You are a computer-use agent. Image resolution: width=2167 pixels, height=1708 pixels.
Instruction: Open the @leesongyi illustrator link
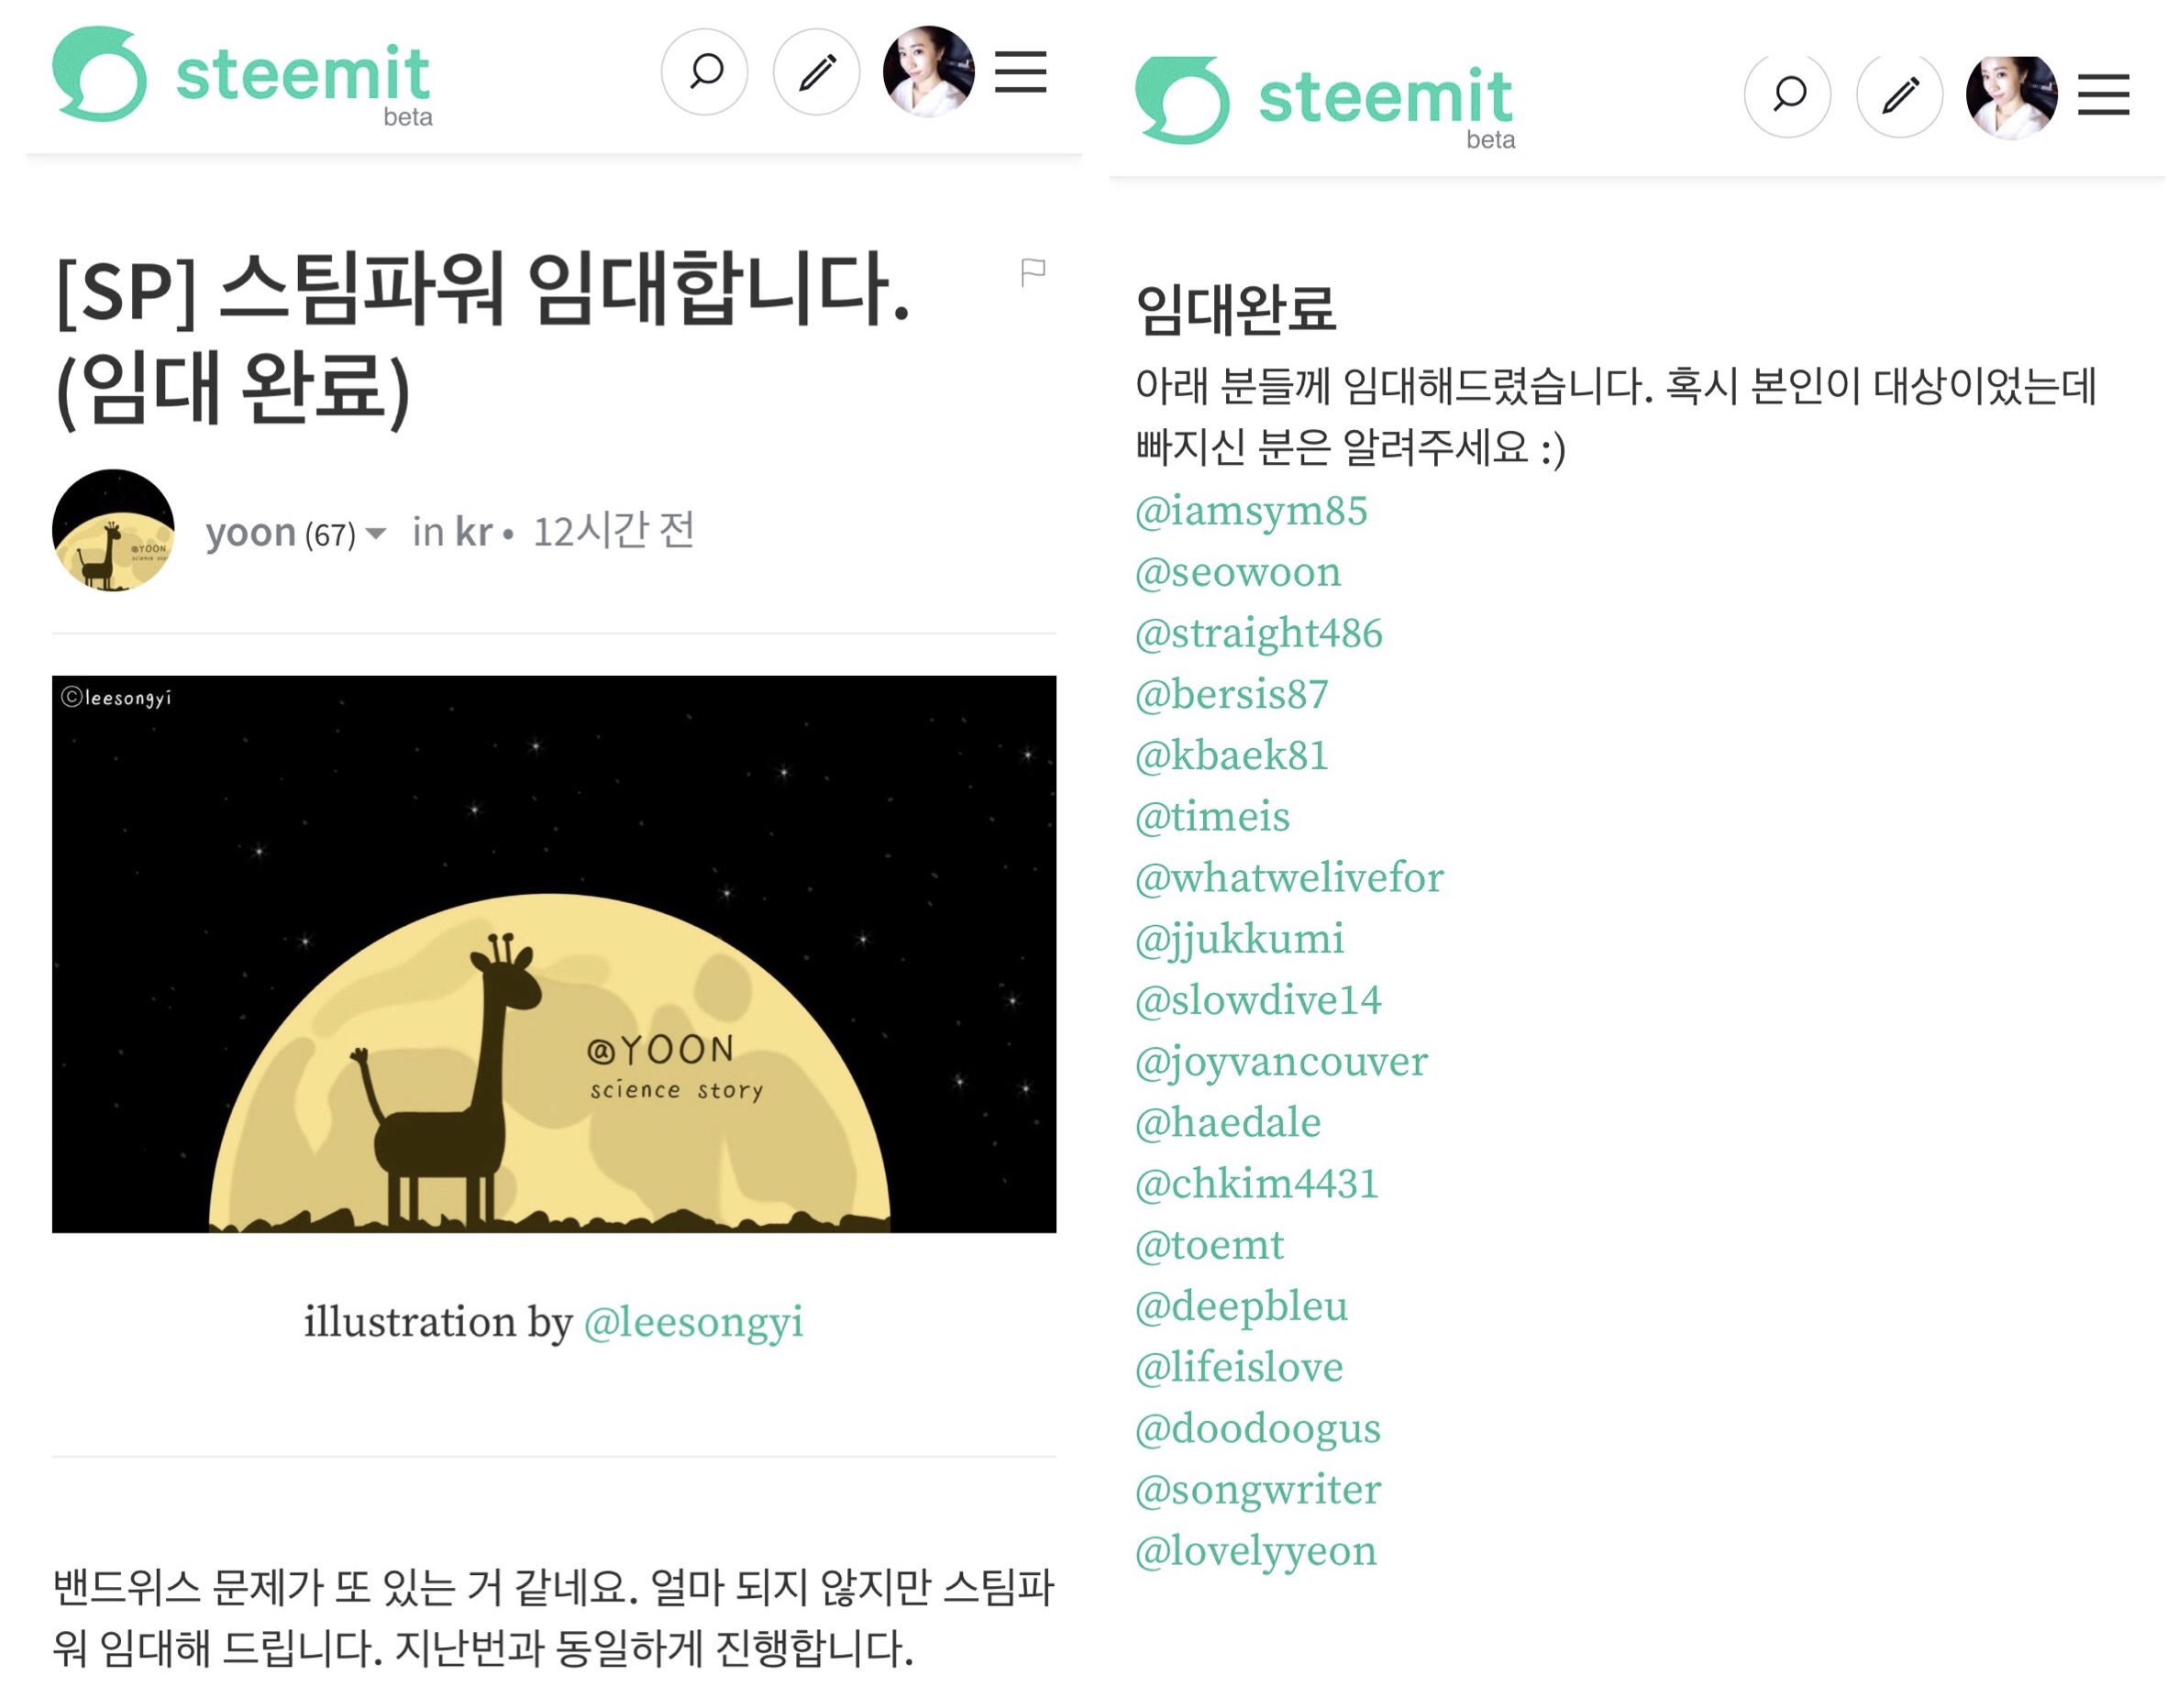point(693,1322)
